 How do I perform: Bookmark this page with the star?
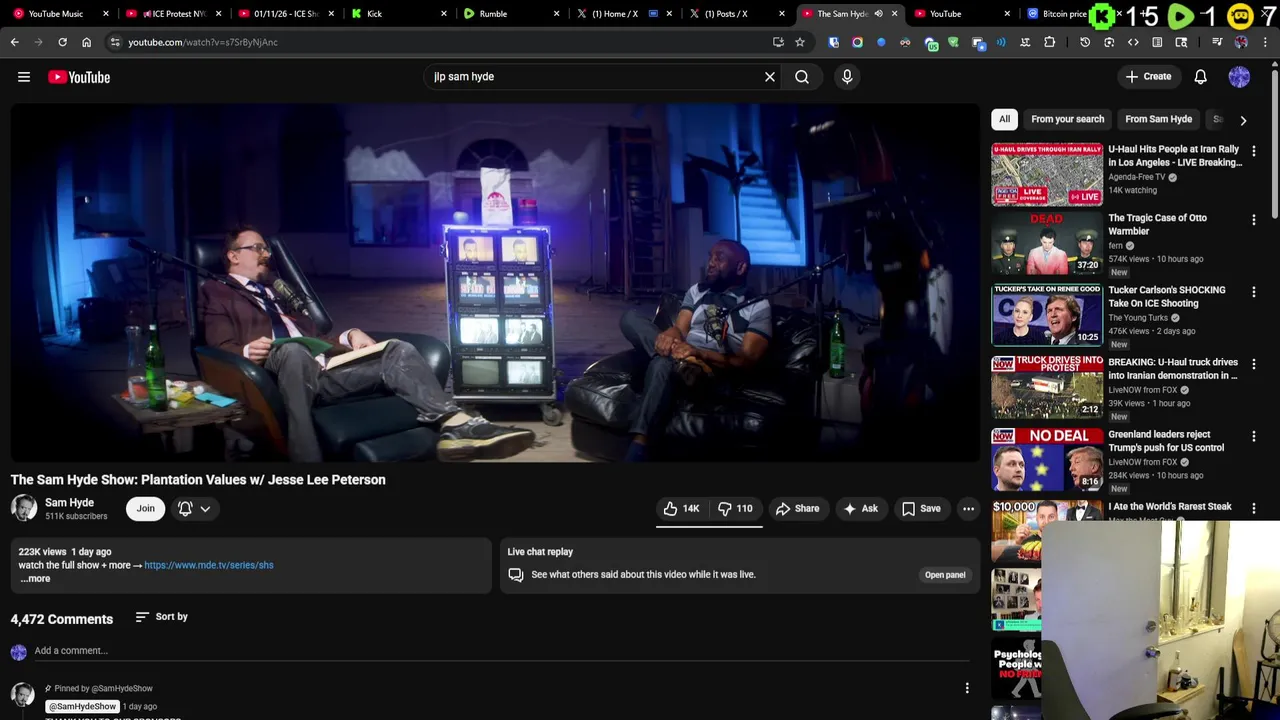800,42
